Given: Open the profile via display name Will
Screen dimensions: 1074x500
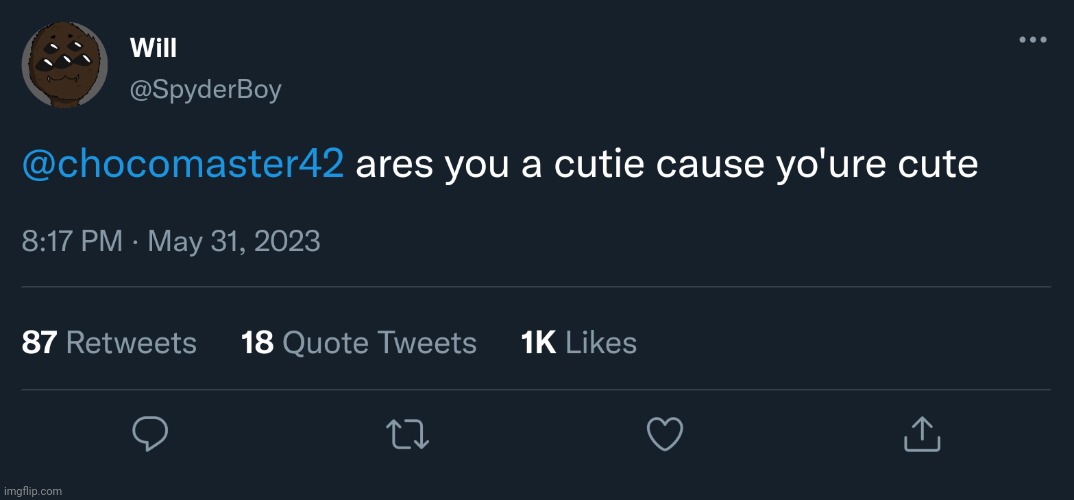Looking at the screenshot, I should [x=153, y=47].
